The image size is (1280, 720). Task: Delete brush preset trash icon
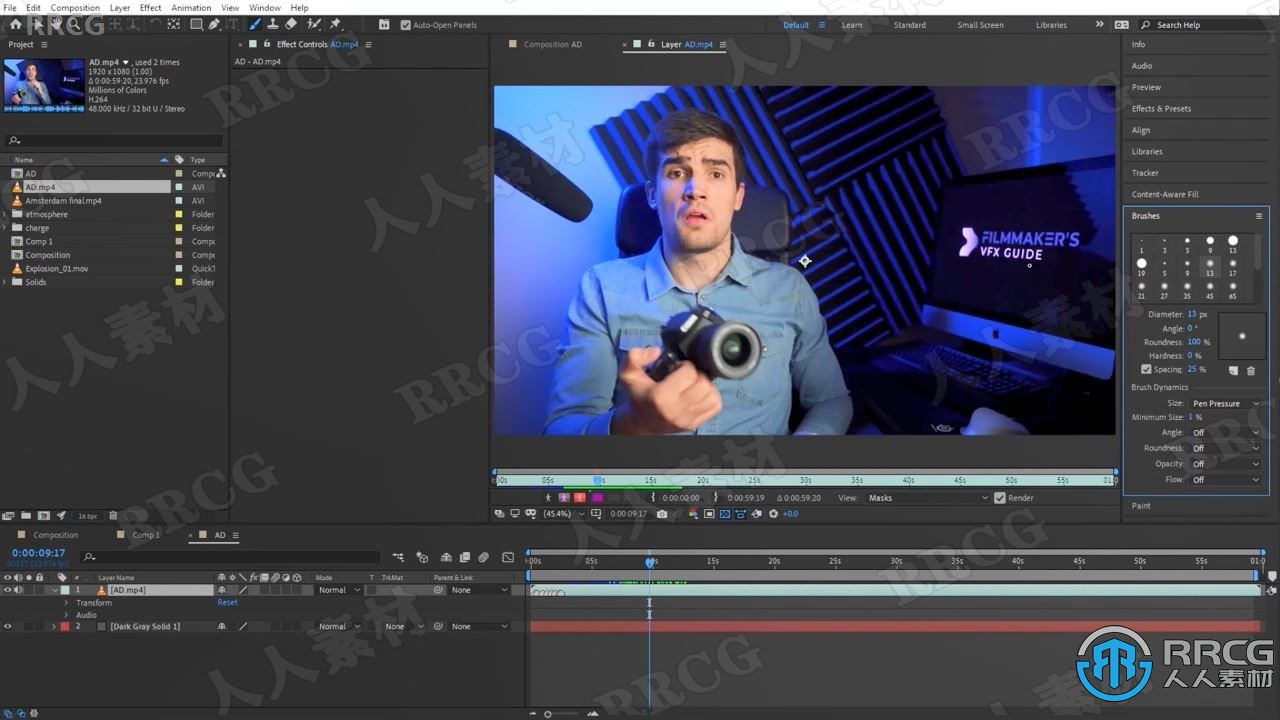tap(1250, 370)
